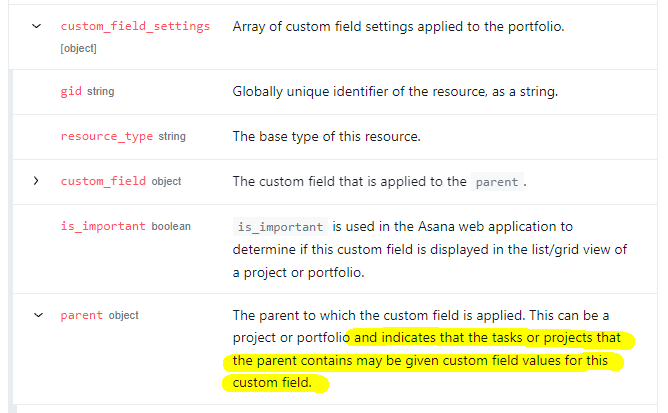Click the custom_field property name
Image resolution: width=668 pixels, height=413 pixels.
coord(103,181)
